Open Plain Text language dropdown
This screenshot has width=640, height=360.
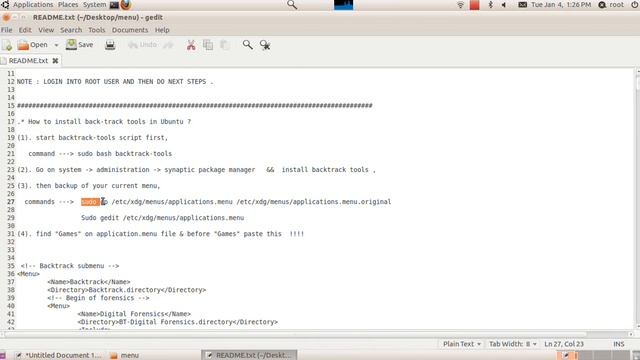tap(462, 344)
